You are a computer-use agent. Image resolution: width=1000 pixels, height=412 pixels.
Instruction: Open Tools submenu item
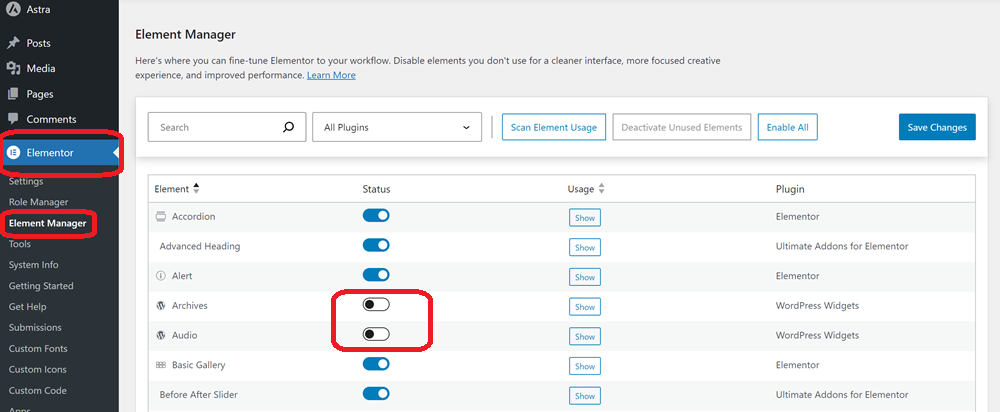(x=20, y=244)
